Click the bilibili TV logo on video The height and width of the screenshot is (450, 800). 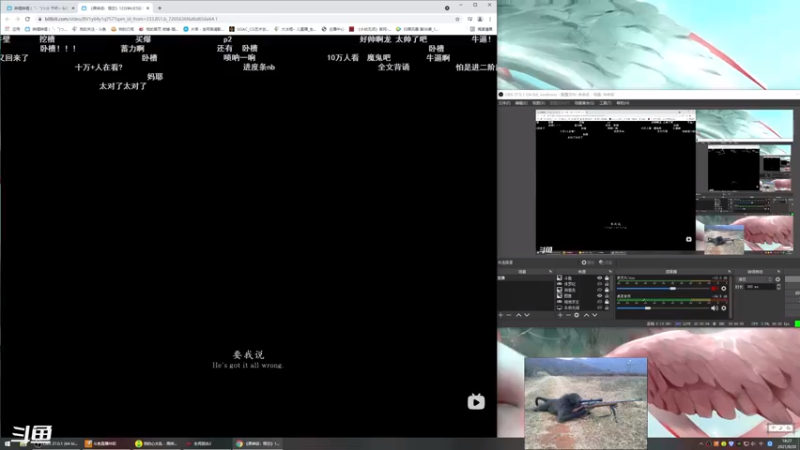[476, 402]
